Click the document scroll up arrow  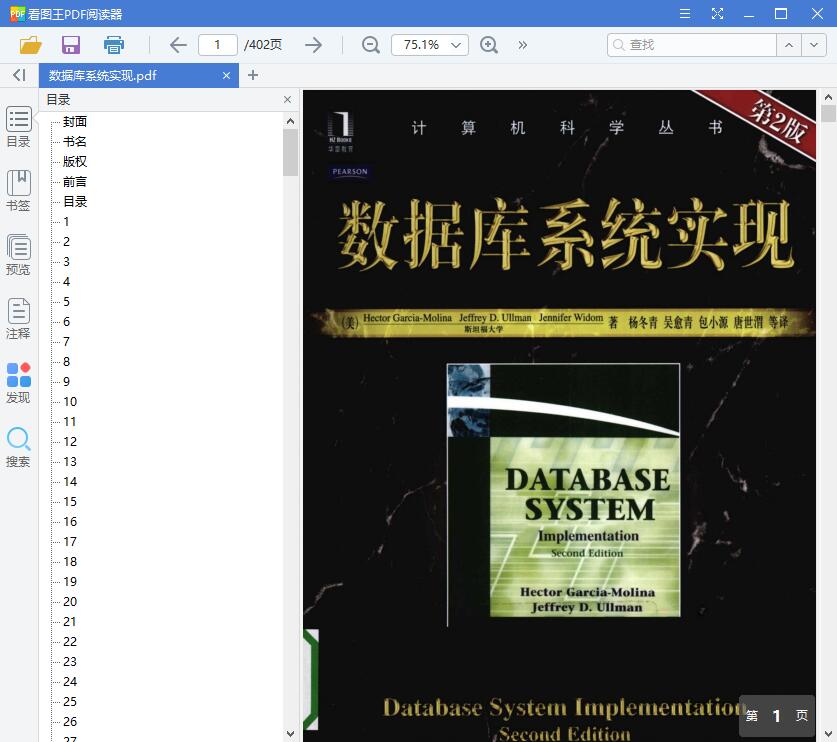click(828, 97)
